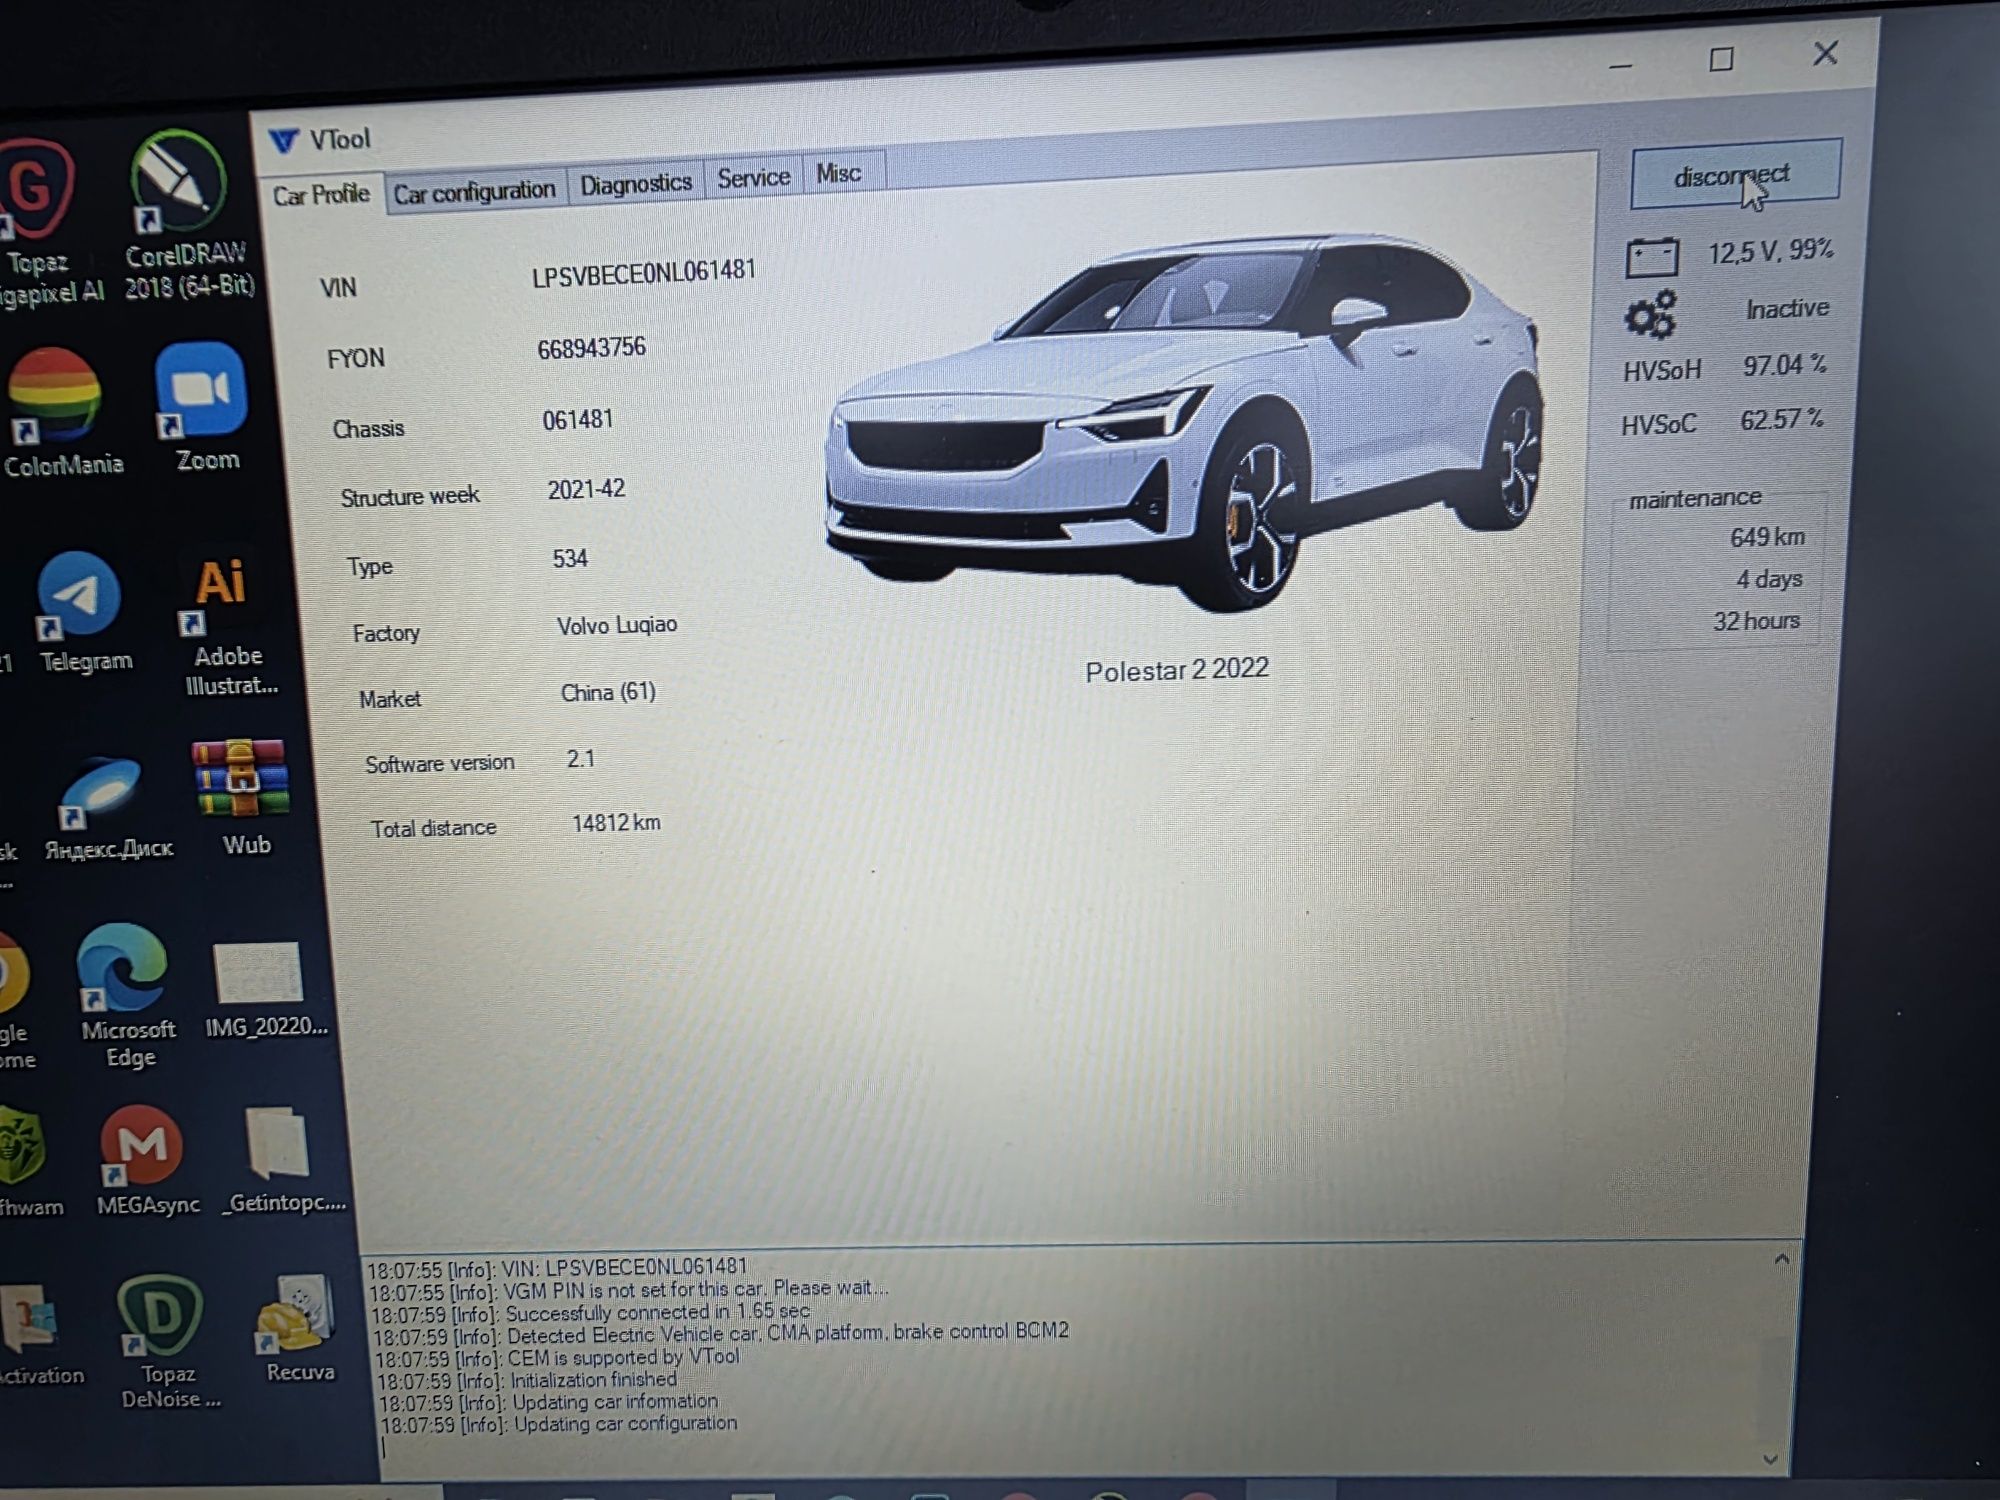Click the gears status icon

tap(1650, 314)
